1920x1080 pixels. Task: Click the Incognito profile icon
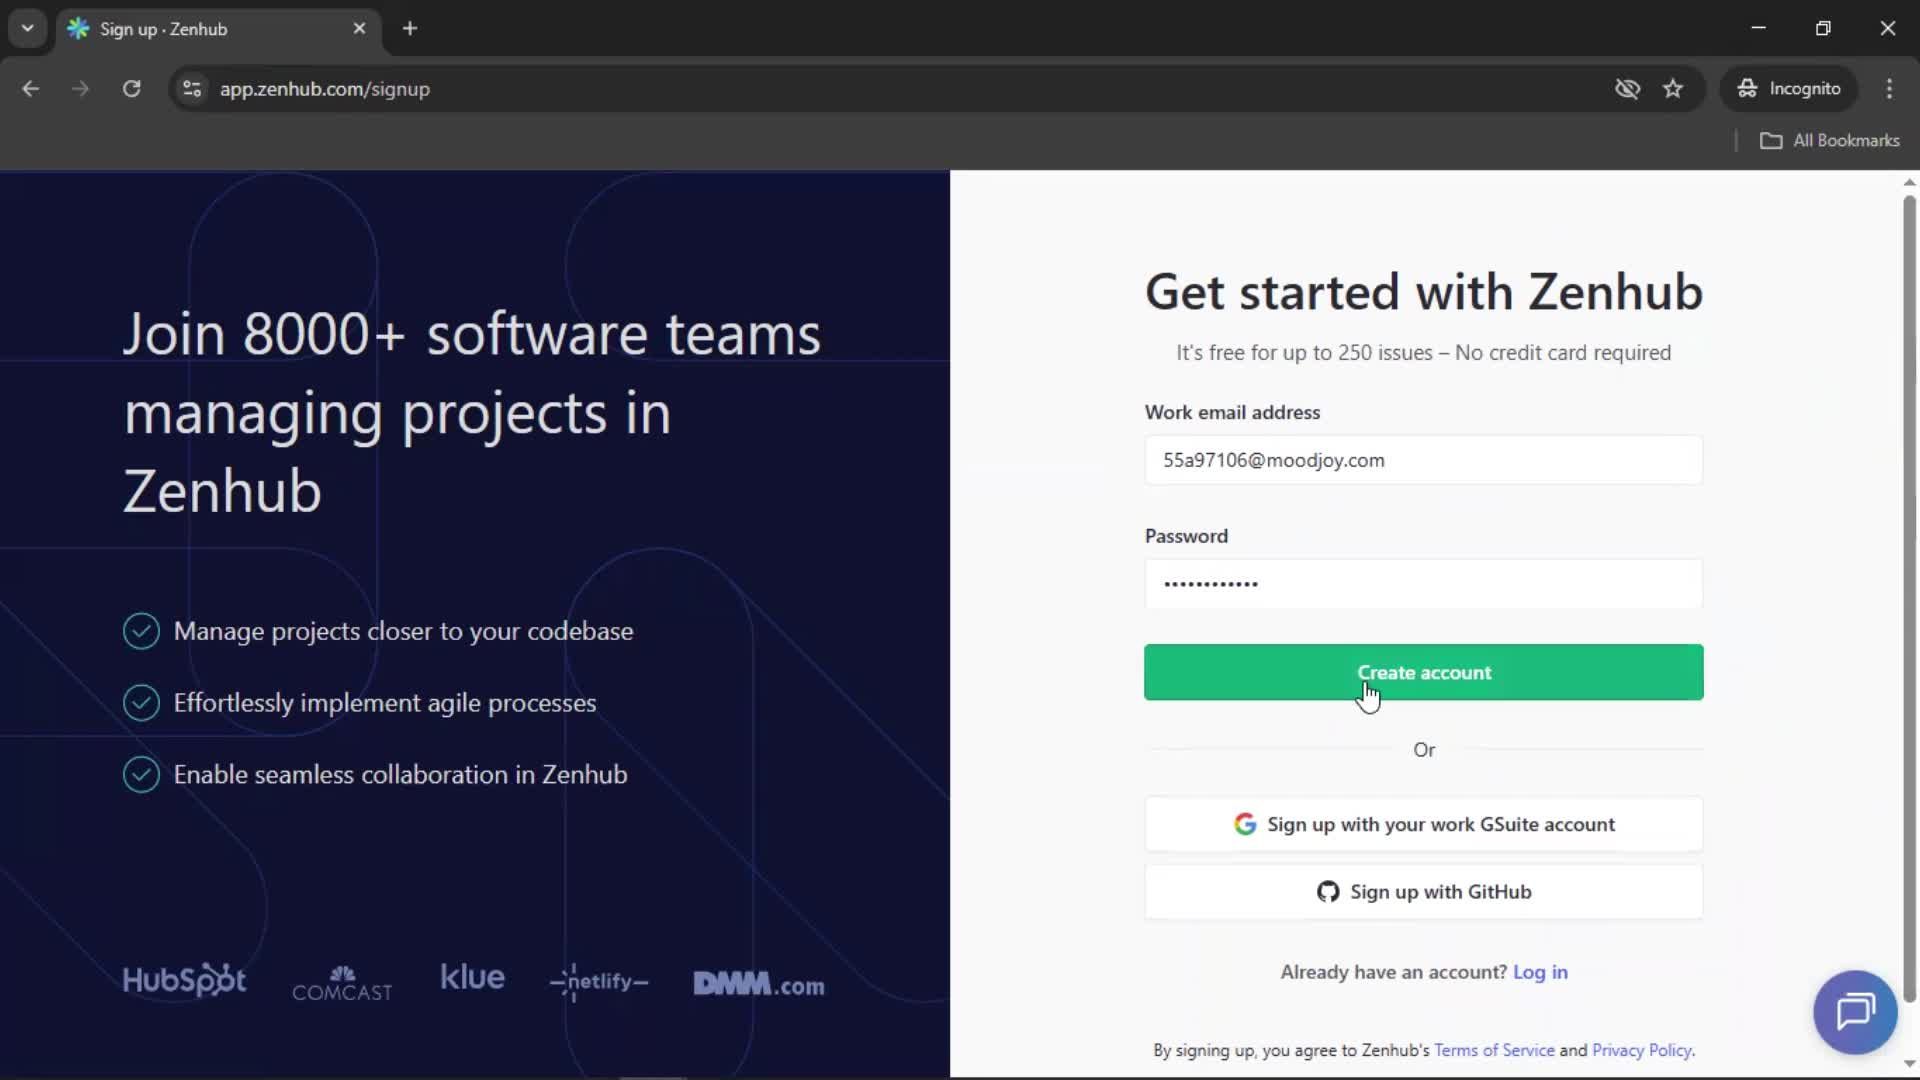(x=1746, y=88)
